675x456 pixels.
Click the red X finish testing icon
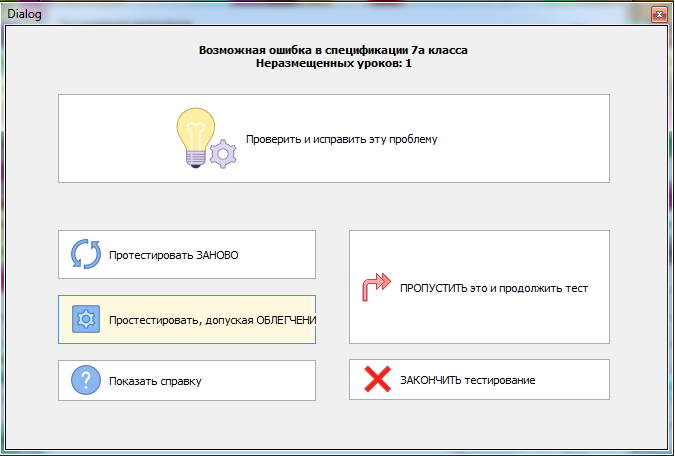click(x=376, y=380)
